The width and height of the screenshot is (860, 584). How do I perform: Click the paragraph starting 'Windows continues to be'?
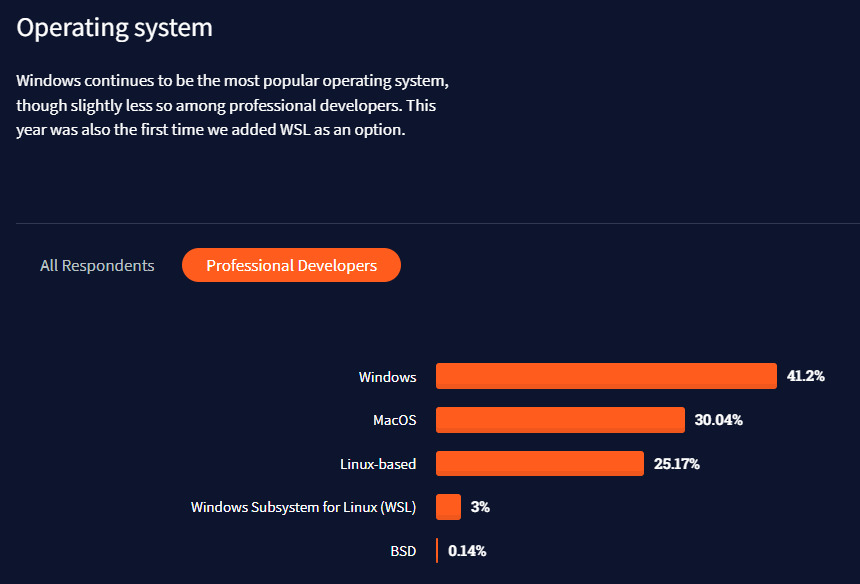click(233, 105)
